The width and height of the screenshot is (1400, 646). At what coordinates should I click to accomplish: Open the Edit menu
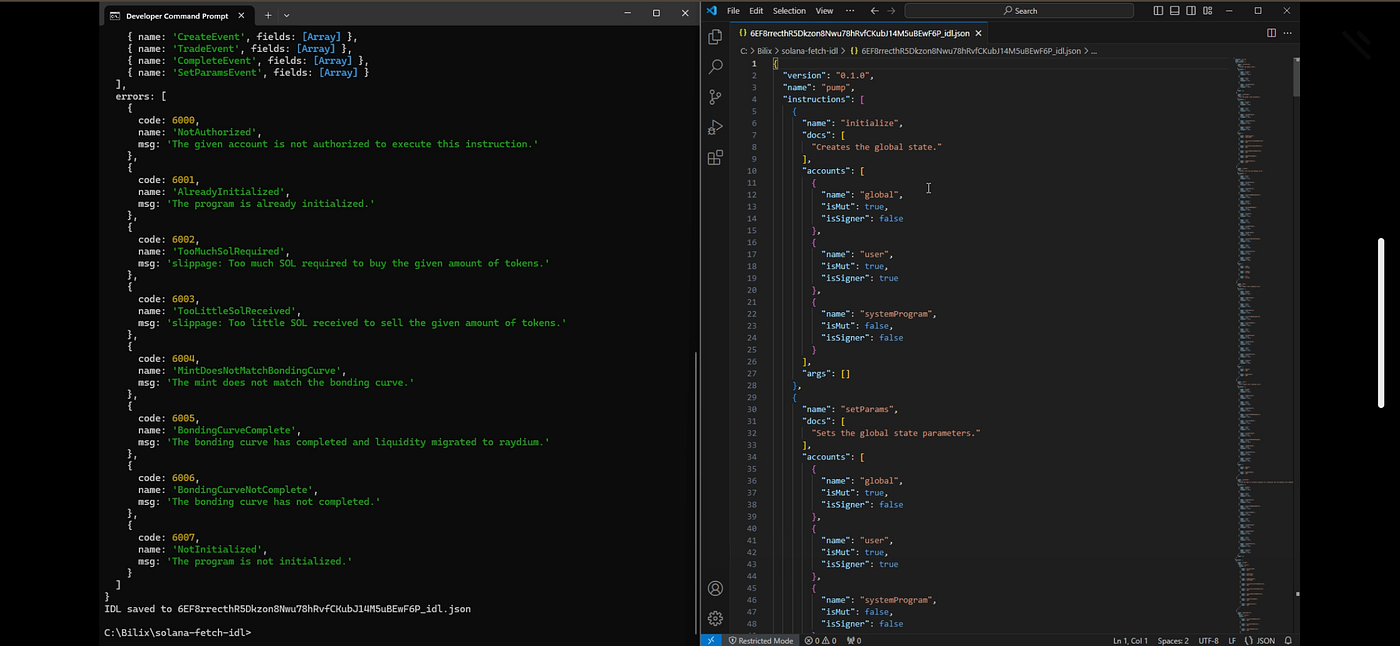756,11
